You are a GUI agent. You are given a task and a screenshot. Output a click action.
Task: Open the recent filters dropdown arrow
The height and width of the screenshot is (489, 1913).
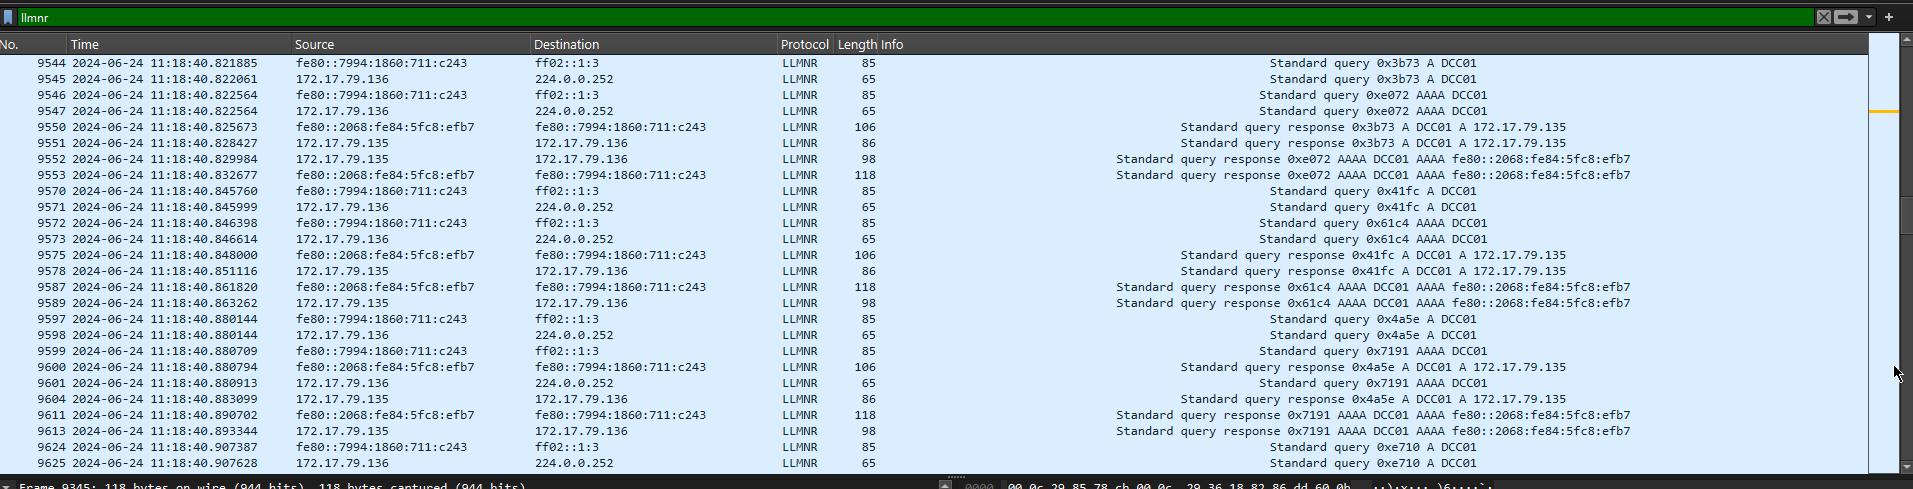(1868, 17)
